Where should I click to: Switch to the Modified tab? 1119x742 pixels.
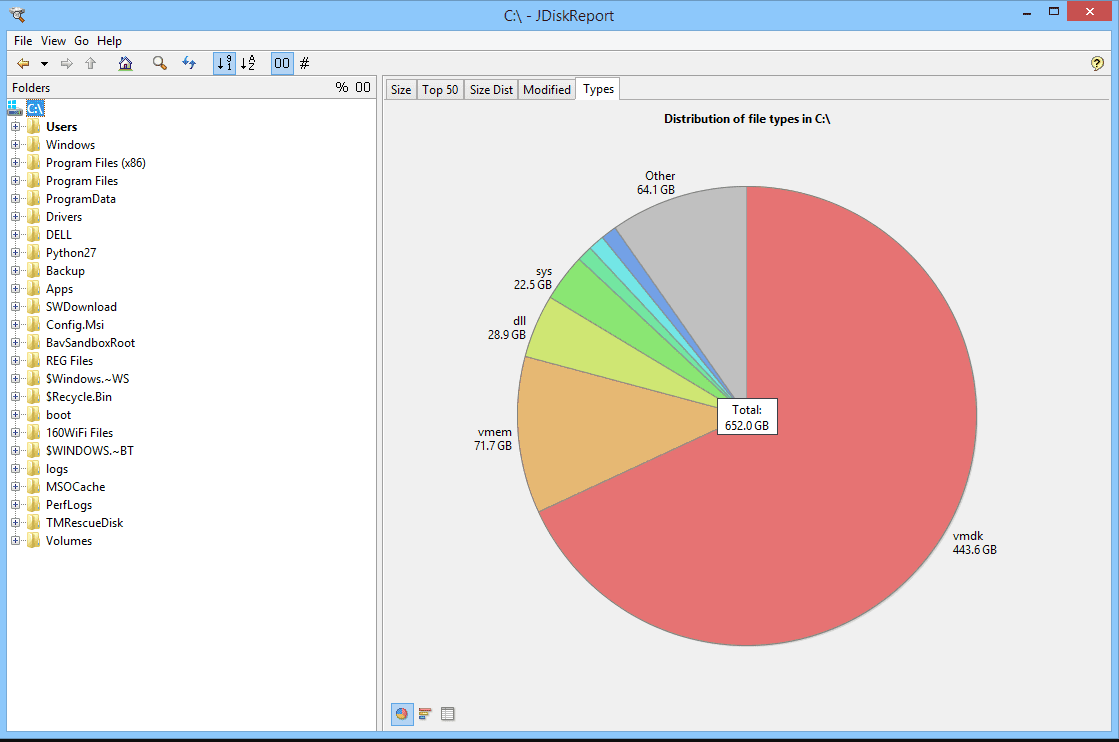(x=547, y=90)
